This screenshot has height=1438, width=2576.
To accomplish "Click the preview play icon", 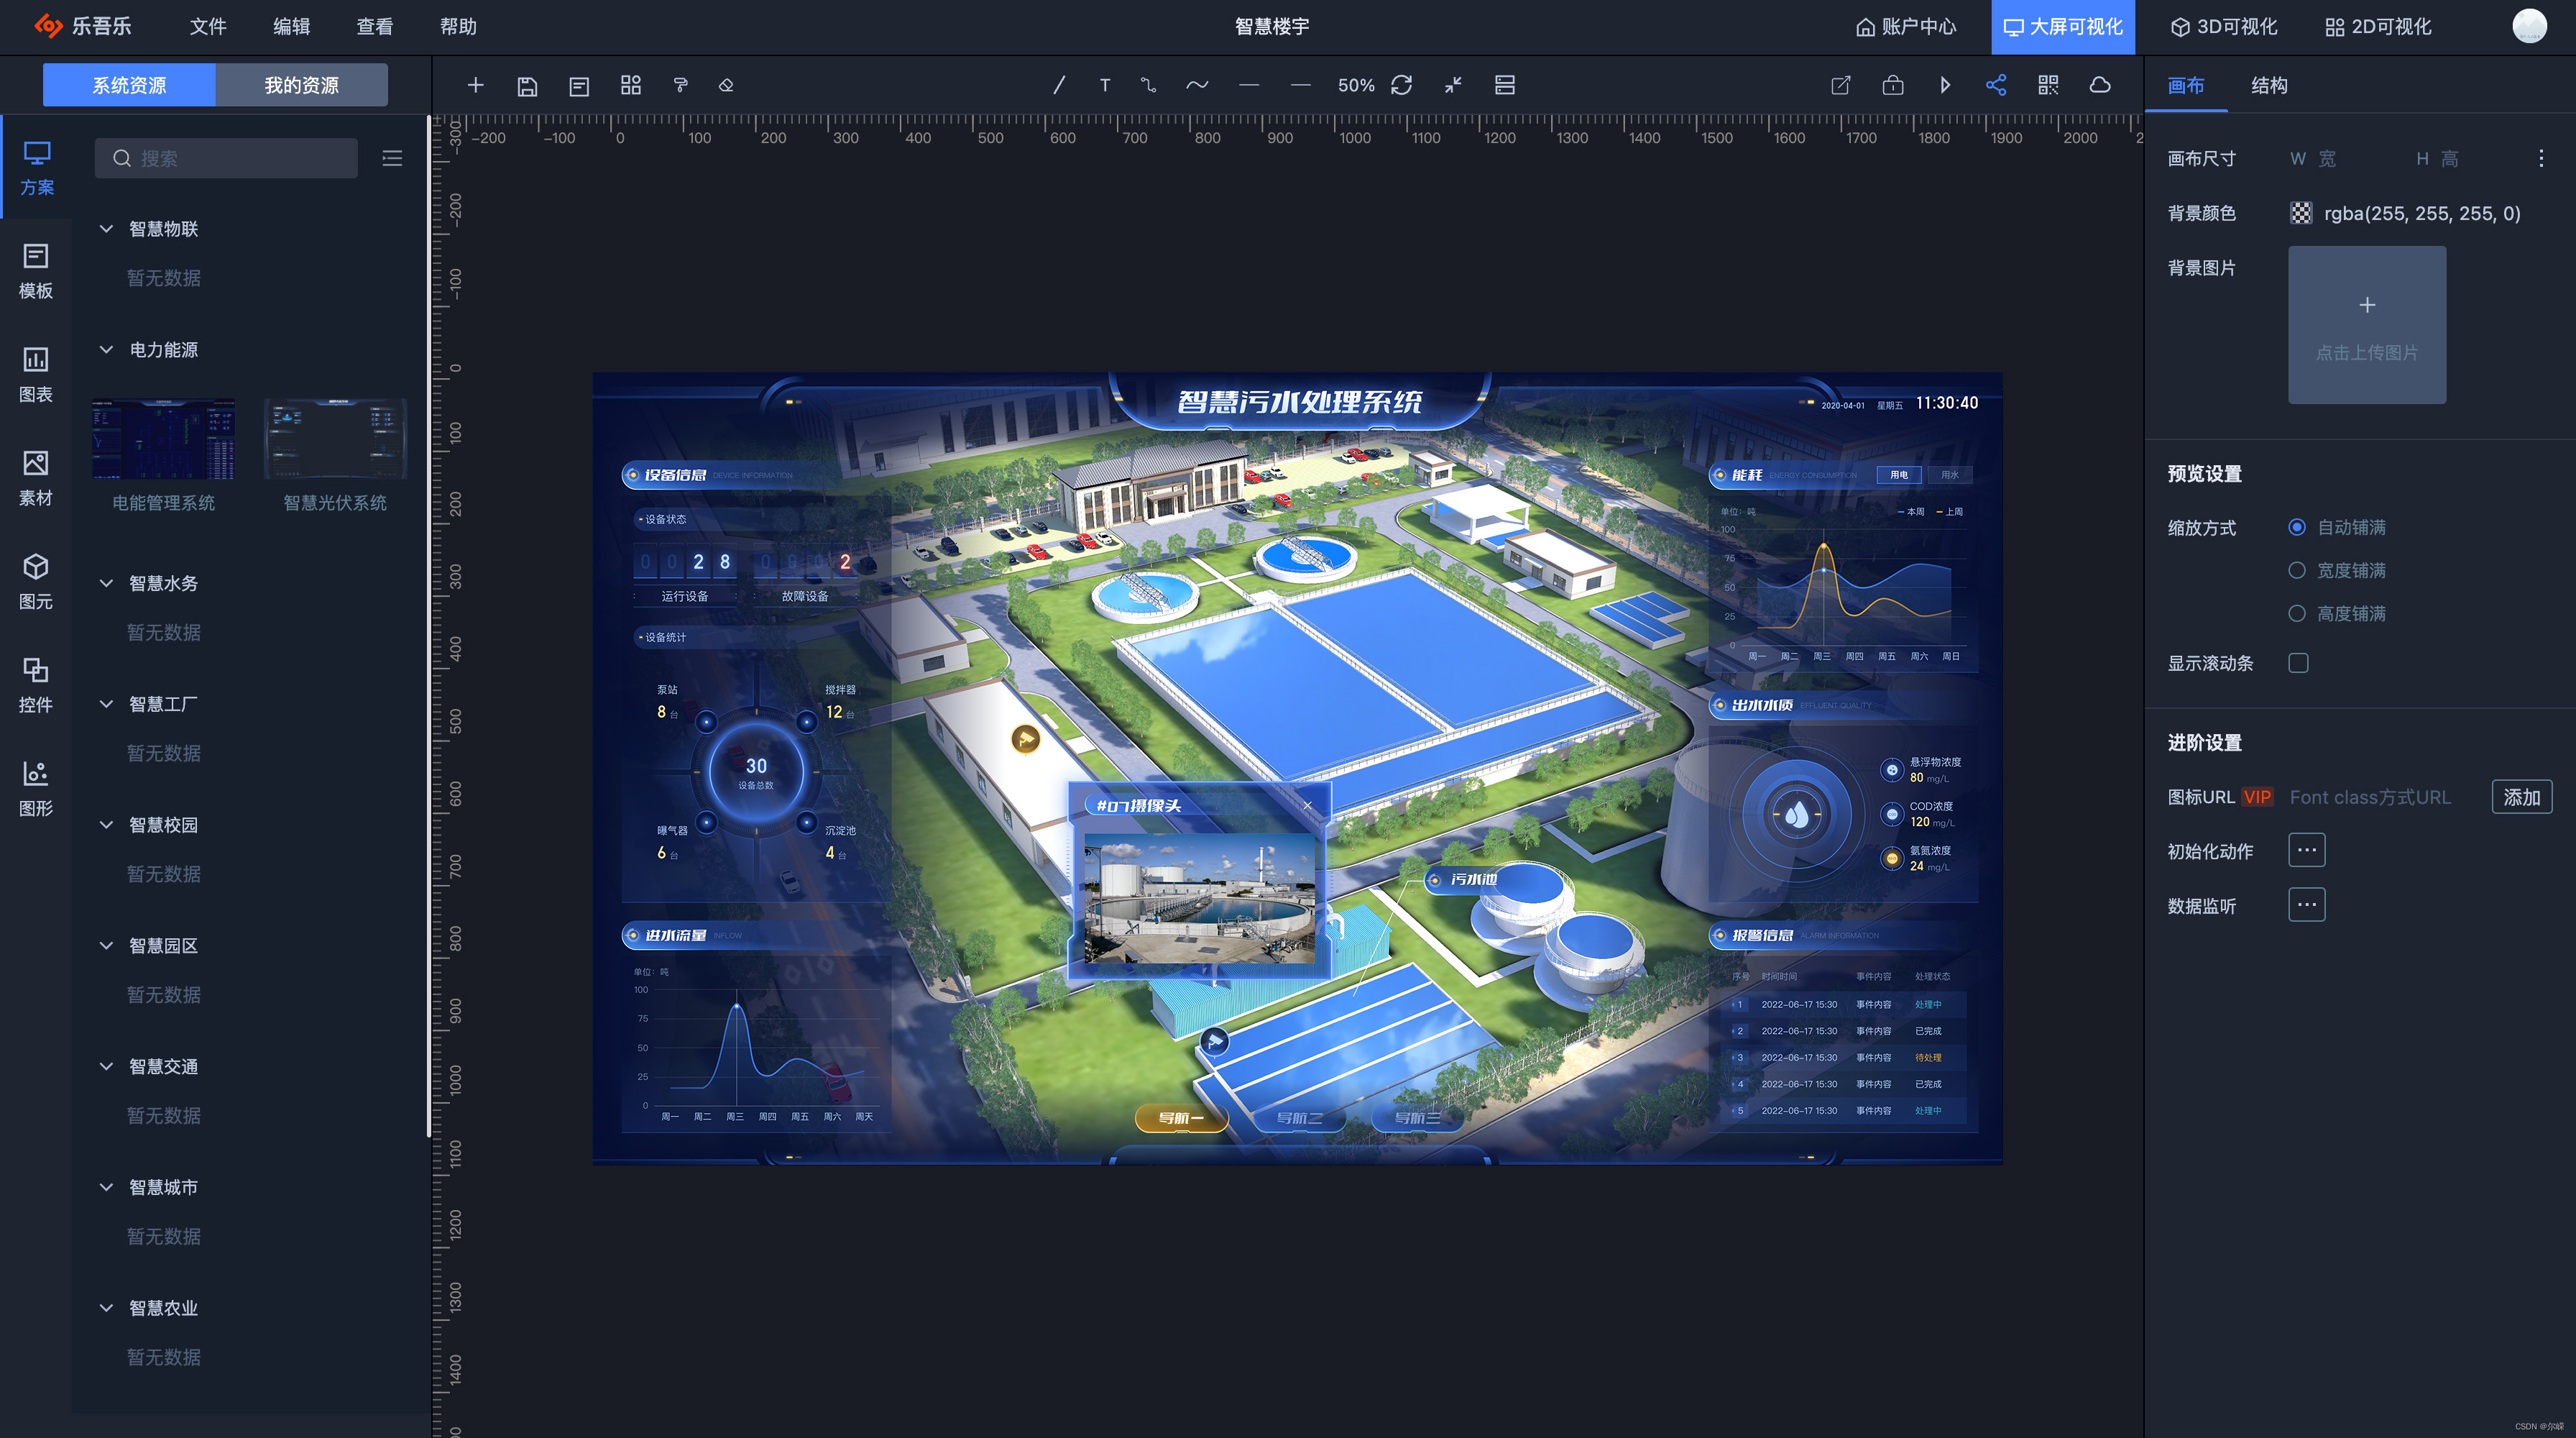I will (1945, 86).
